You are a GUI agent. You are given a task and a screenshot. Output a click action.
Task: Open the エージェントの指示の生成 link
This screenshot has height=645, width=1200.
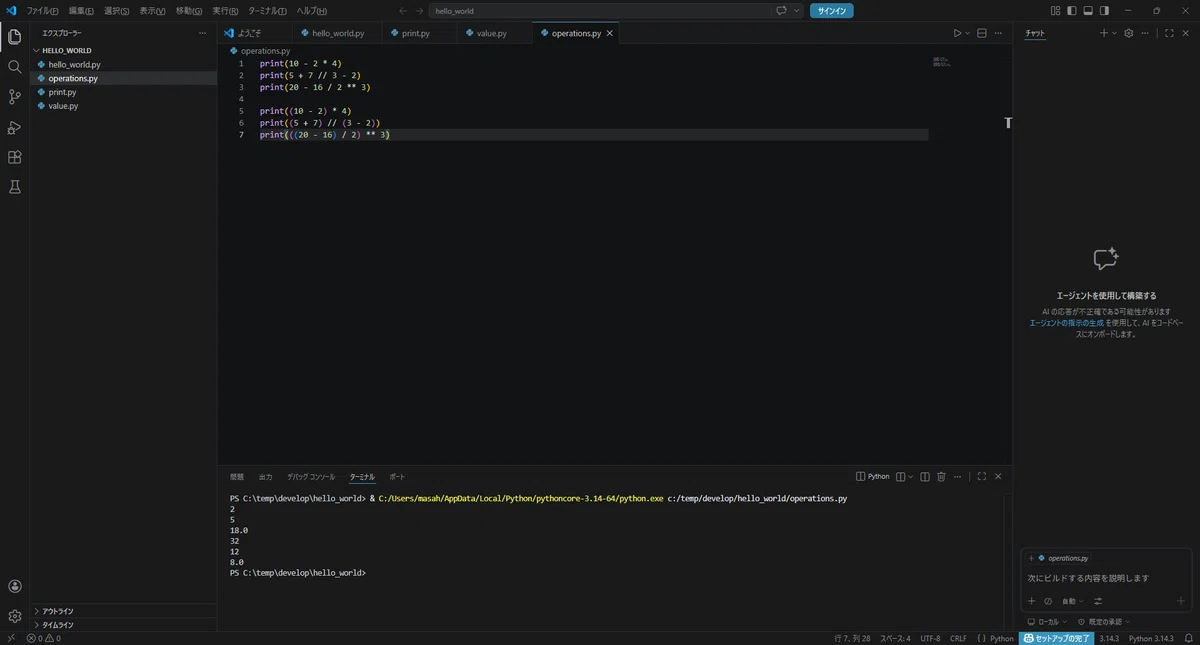click(1066, 323)
